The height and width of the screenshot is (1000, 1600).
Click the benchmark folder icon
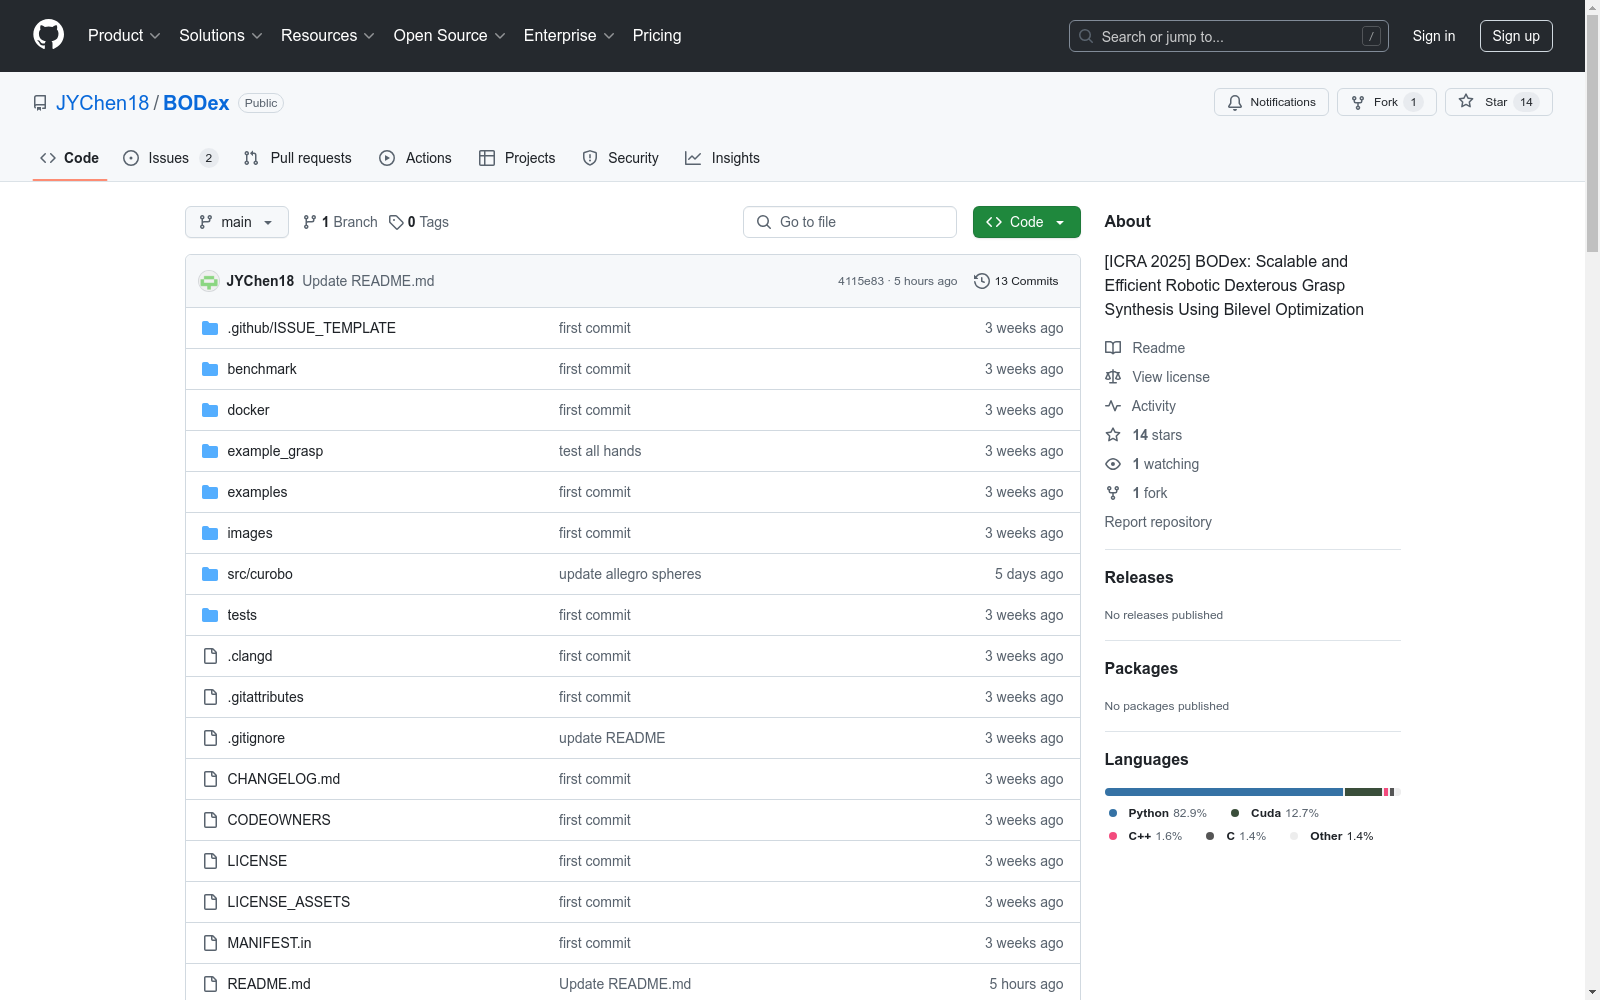click(210, 369)
